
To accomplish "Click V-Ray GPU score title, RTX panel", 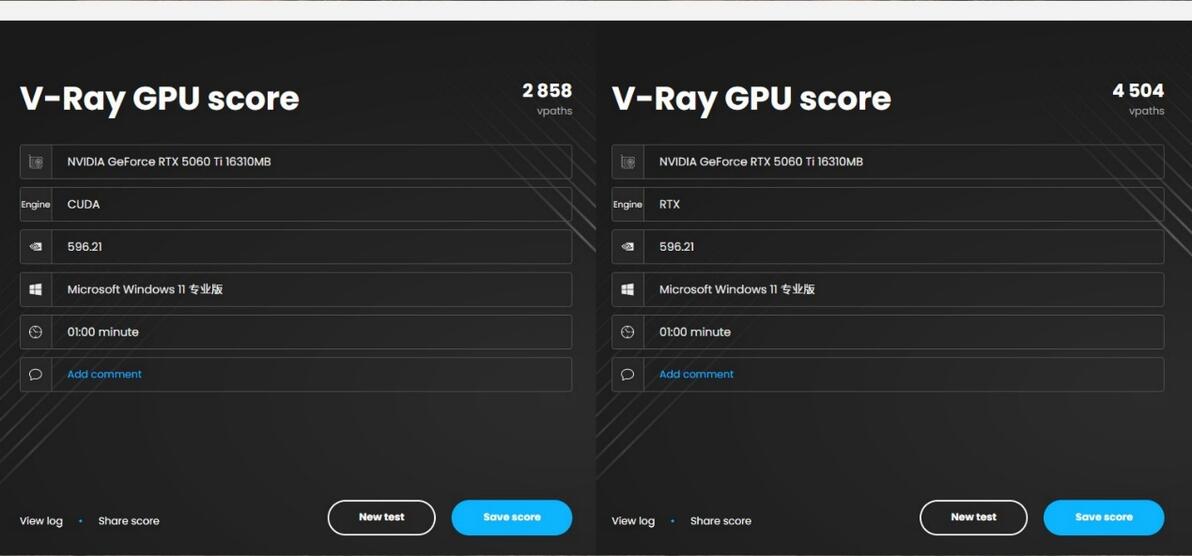I will tap(752, 99).
